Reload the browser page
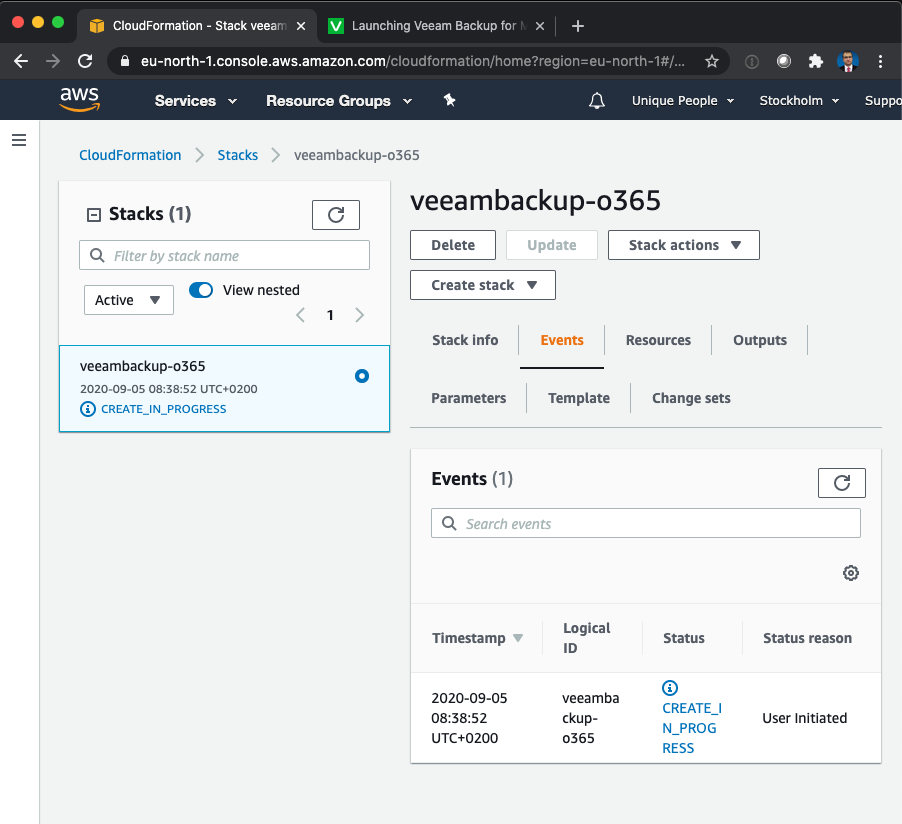Screen dimensions: 902x824 tap(85, 61)
